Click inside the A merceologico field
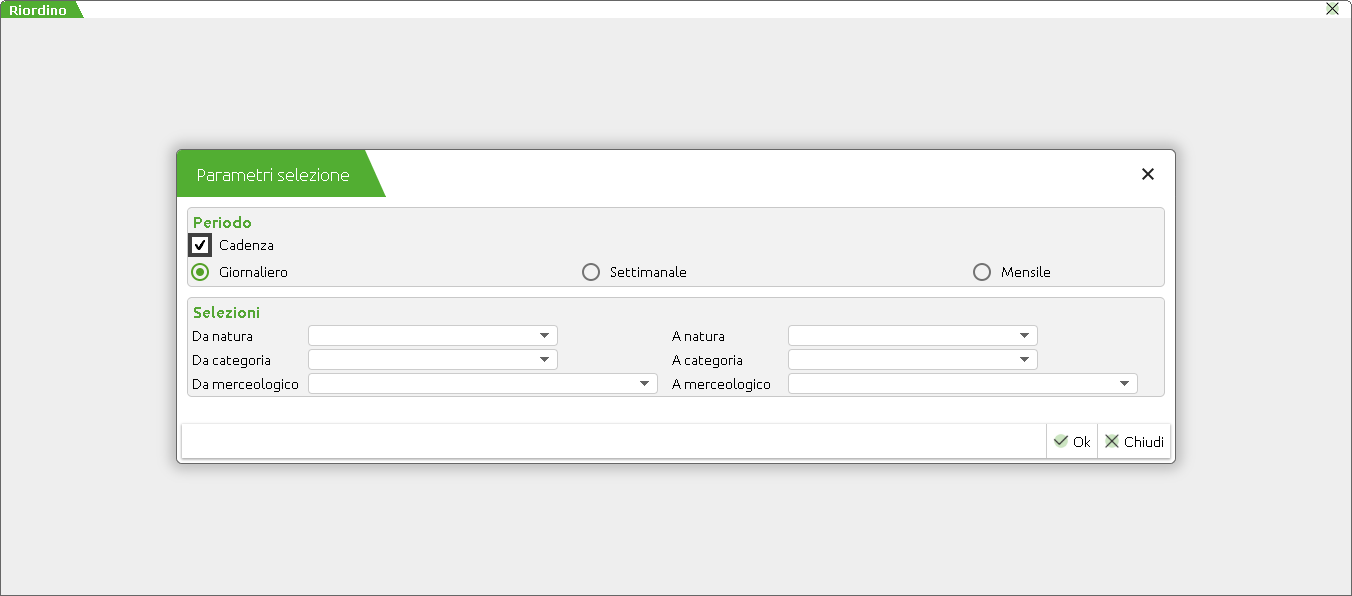 [952, 384]
